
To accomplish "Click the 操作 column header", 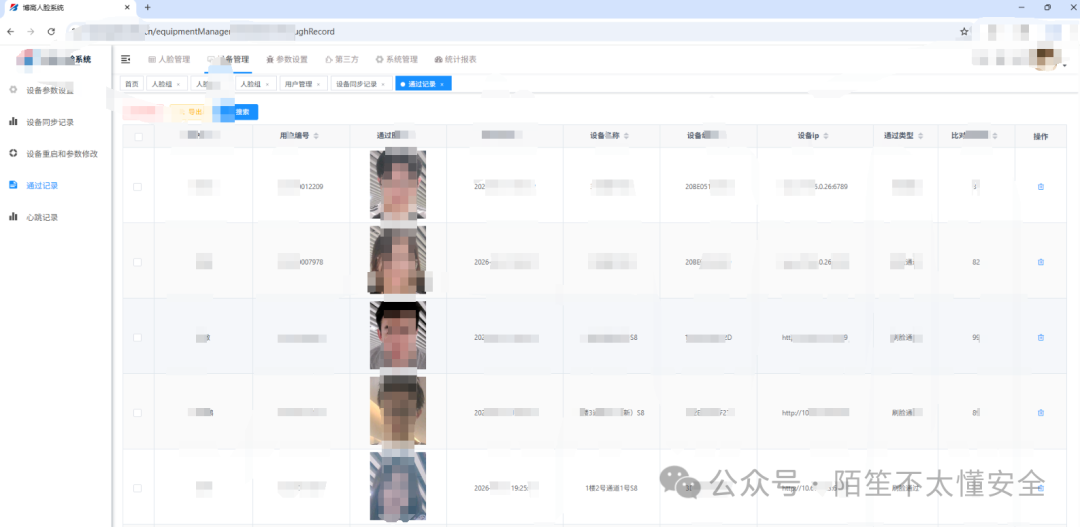I will tap(1040, 136).
